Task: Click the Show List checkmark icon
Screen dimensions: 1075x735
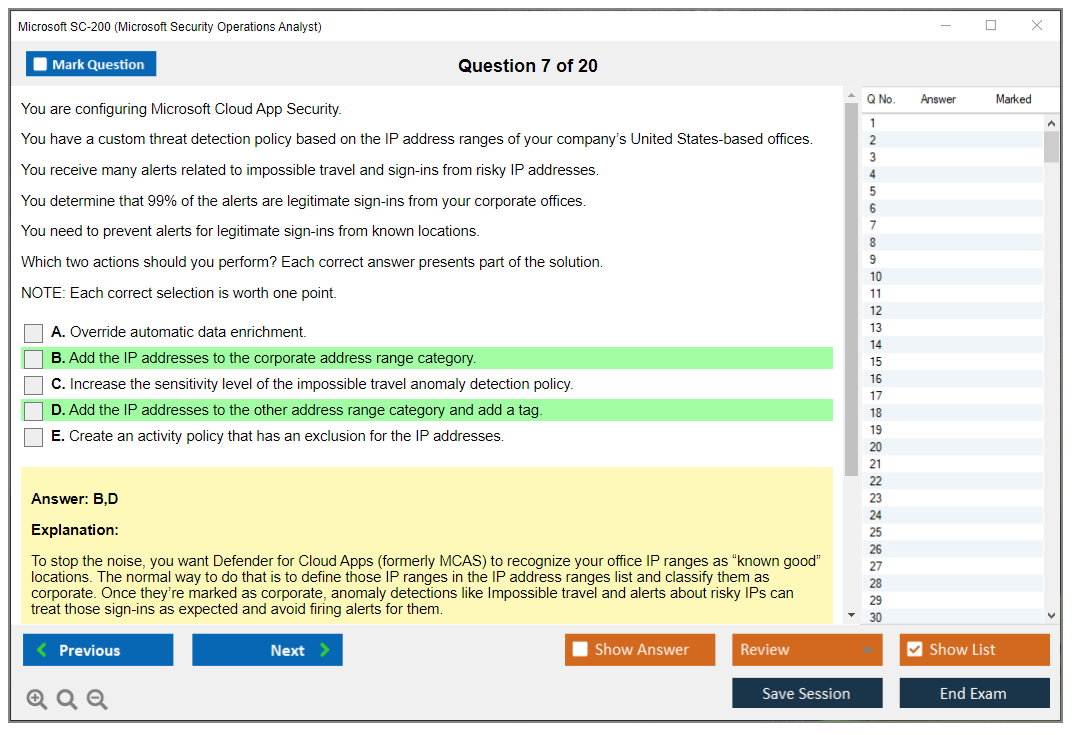Action: (x=914, y=649)
